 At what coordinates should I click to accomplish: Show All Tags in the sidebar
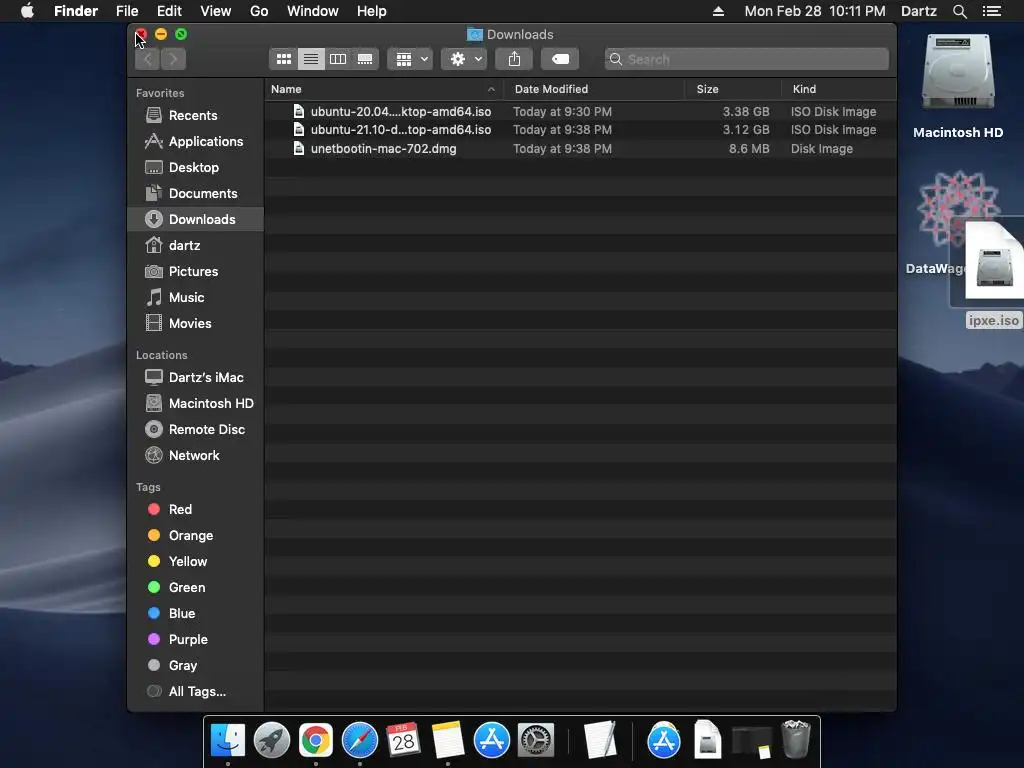tap(197, 692)
